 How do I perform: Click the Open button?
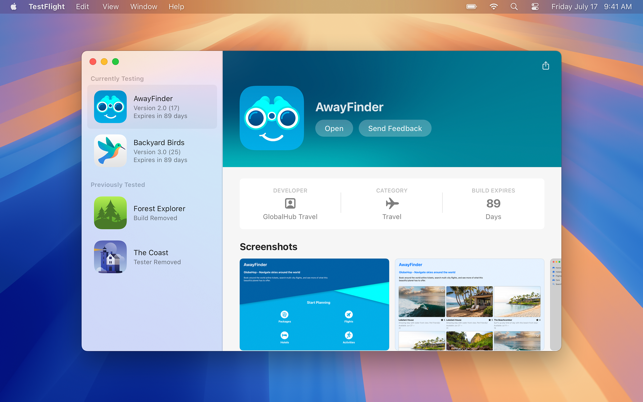point(334,128)
